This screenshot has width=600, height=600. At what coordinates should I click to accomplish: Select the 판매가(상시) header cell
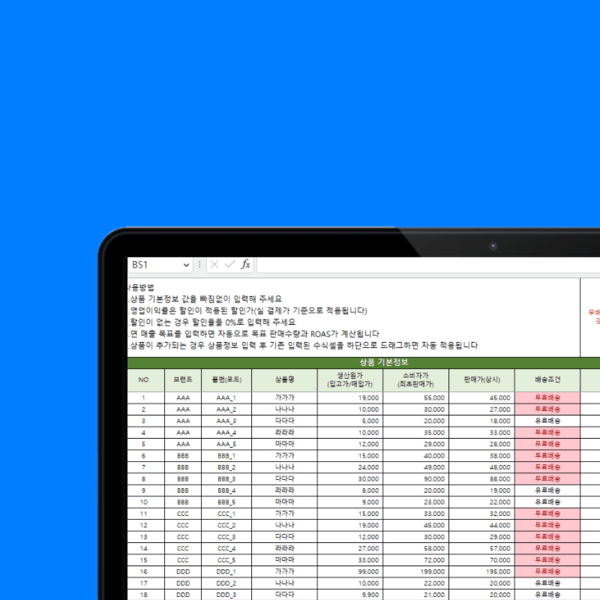coord(482,380)
